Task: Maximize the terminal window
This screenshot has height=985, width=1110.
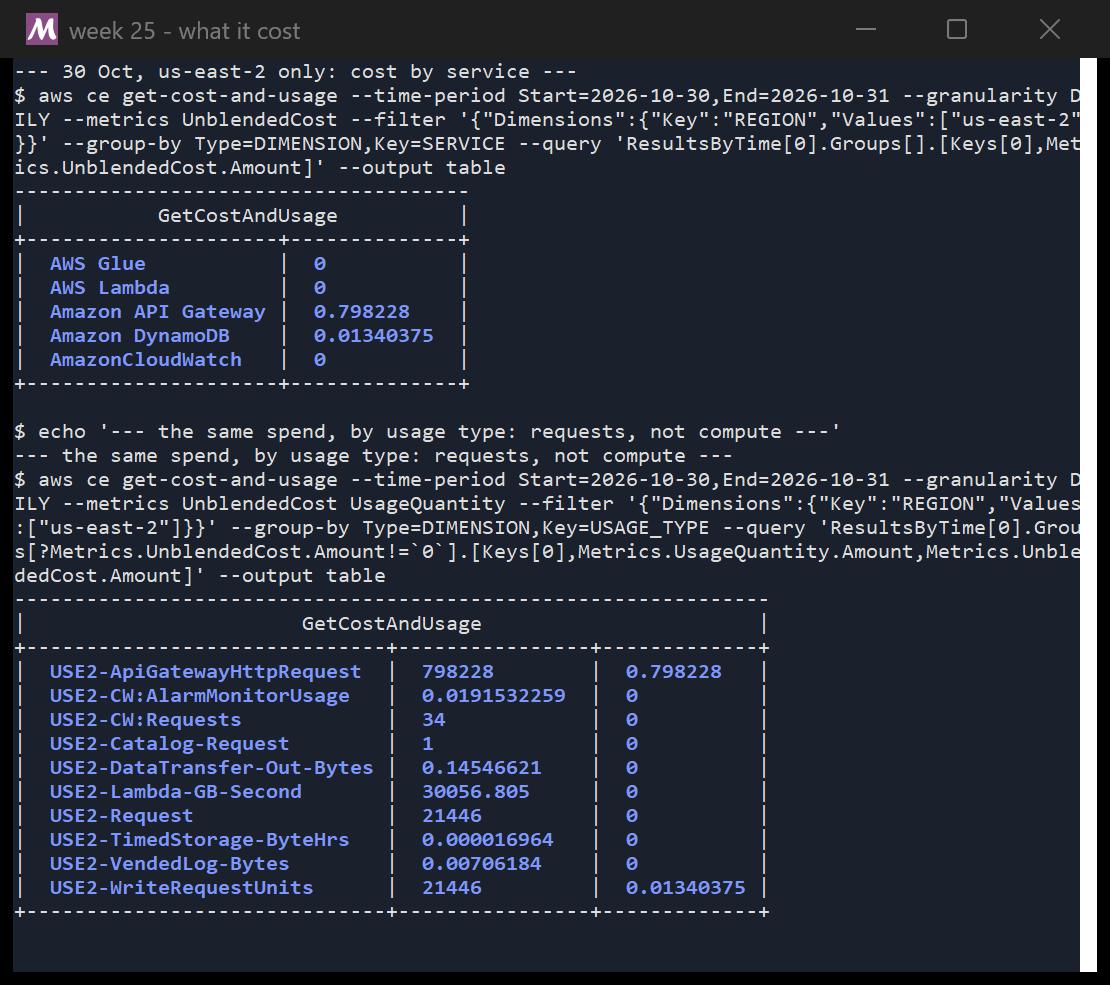Action: coord(957,30)
